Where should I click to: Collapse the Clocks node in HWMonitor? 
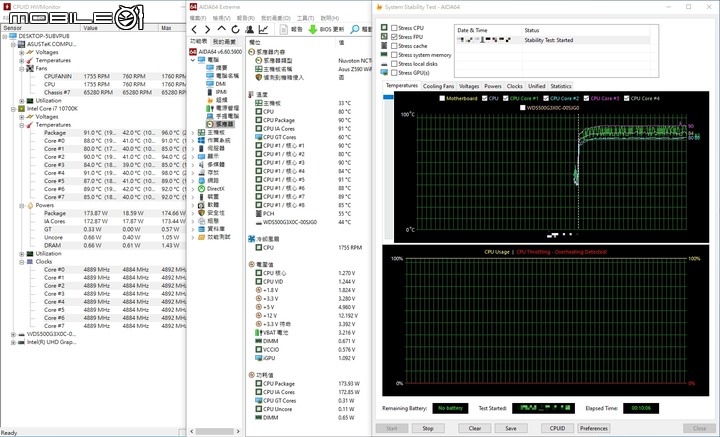22,262
